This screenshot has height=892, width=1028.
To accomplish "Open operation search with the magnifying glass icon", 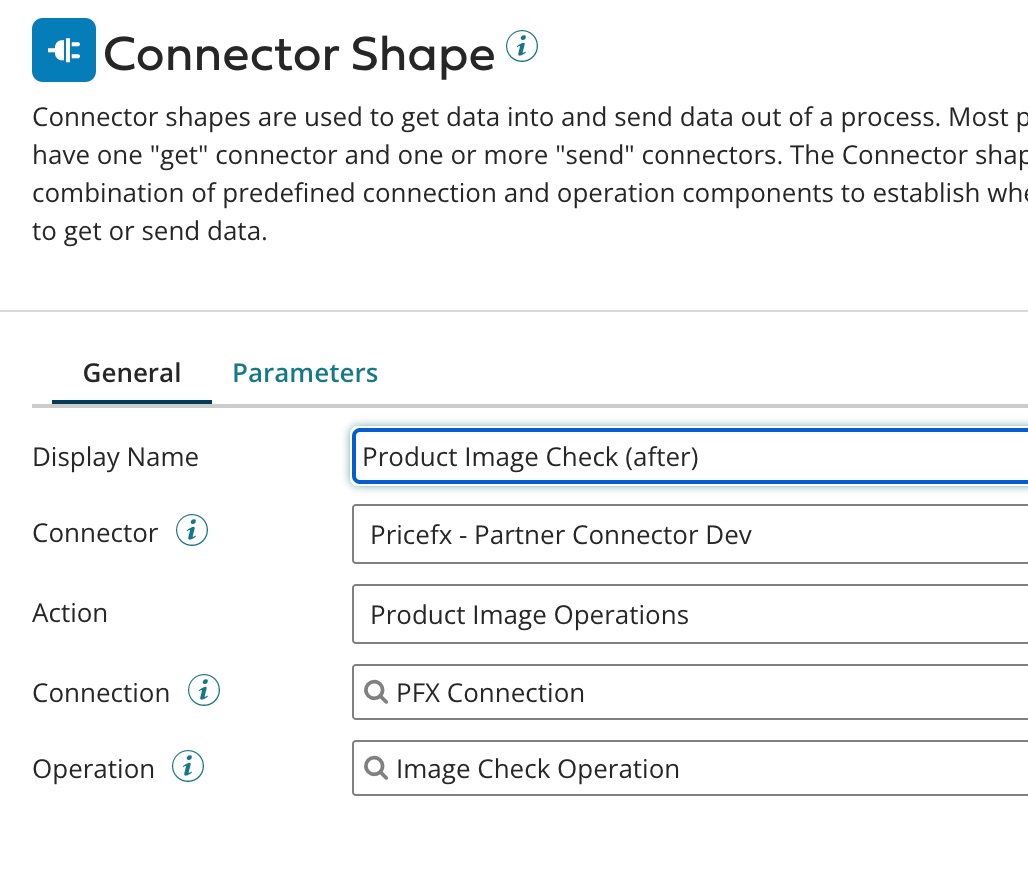I will pos(376,768).
